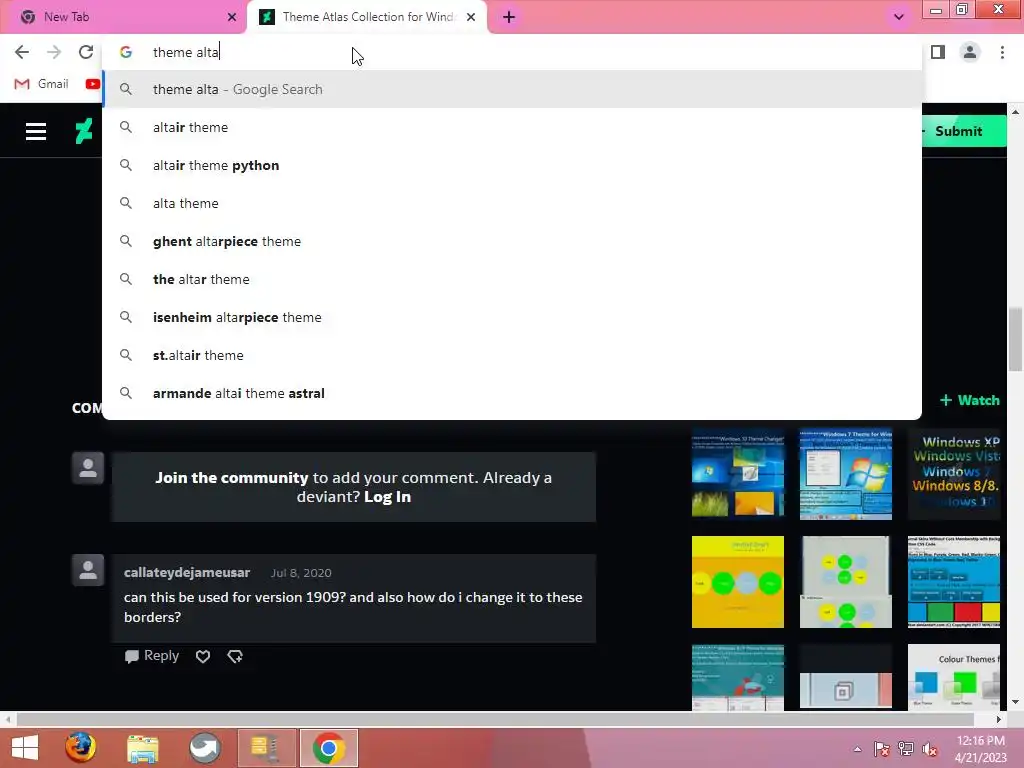Screen dimensions: 1024x768
Task: Click the Log In link
Action: coord(387,497)
